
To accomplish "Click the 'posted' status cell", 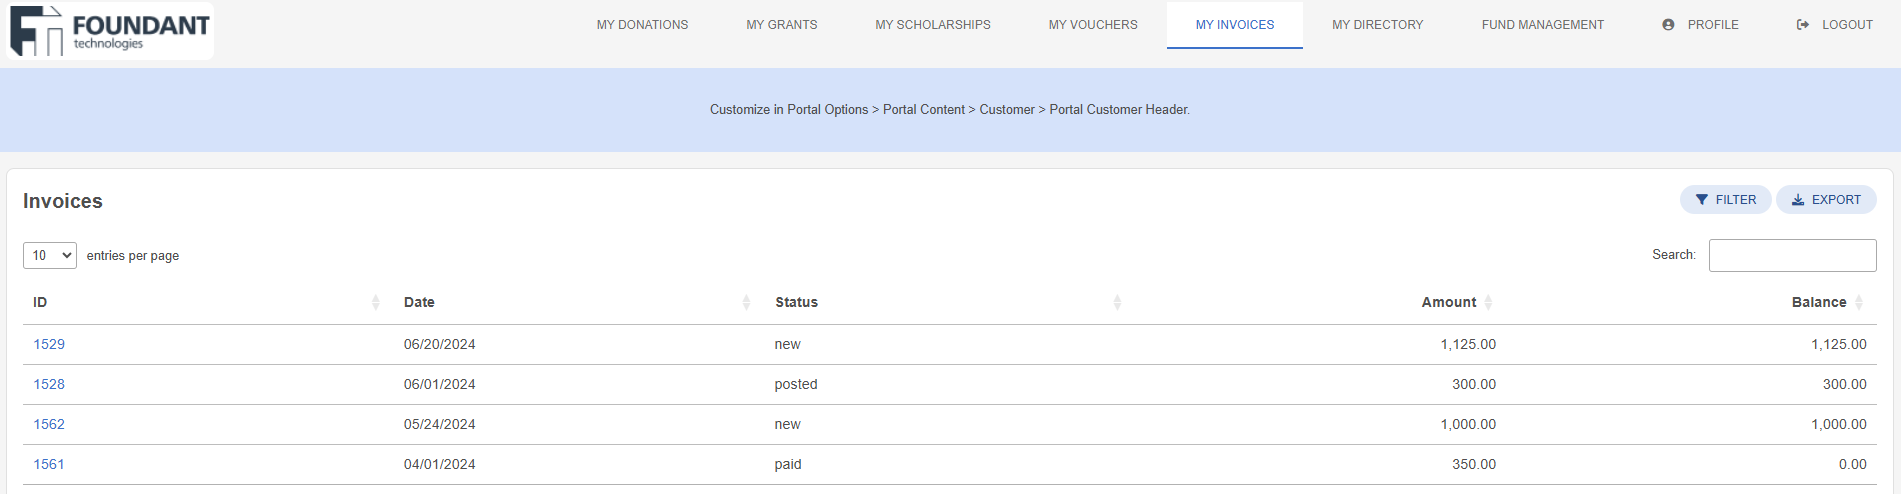I will pos(796,384).
